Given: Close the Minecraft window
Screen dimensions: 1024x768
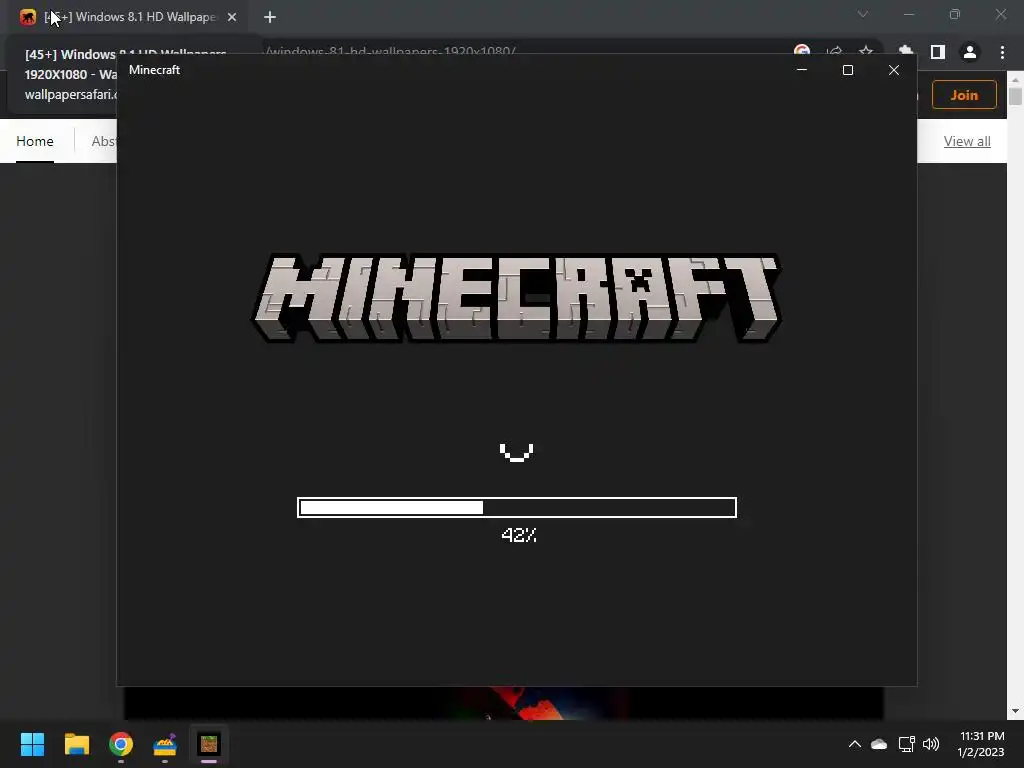Looking at the screenshot, I should 894,70.
